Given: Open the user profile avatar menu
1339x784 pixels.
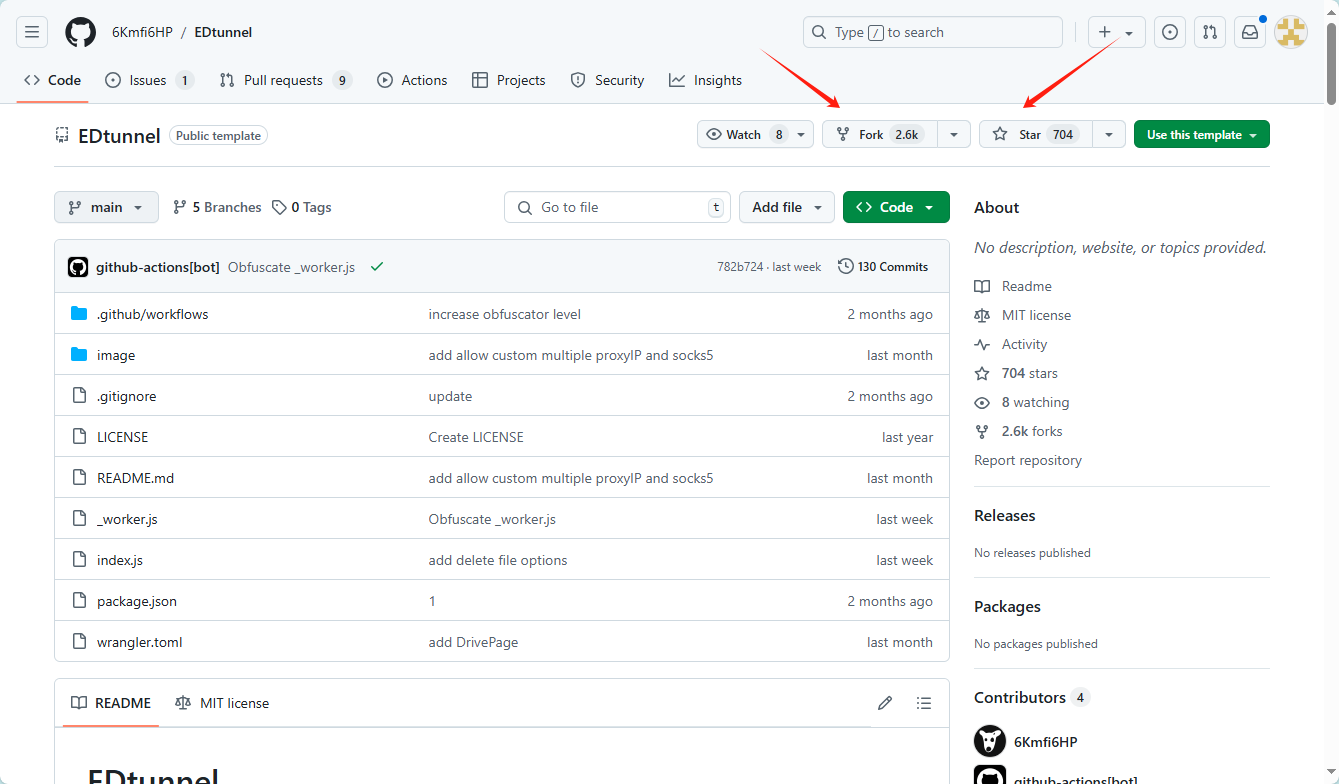Looking at the screenshot, I should (x=1291, y=32).
